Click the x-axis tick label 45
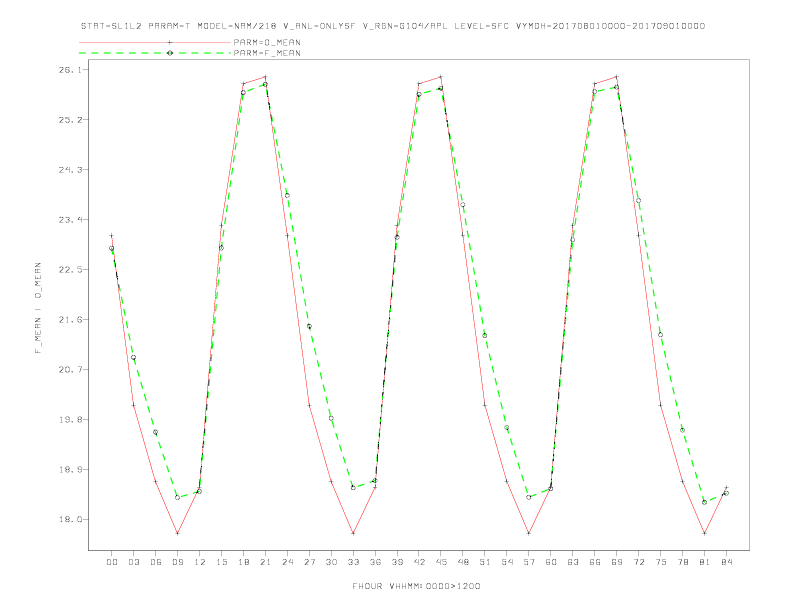The width and height of the screenshot is (792, 612). point(441,562)
